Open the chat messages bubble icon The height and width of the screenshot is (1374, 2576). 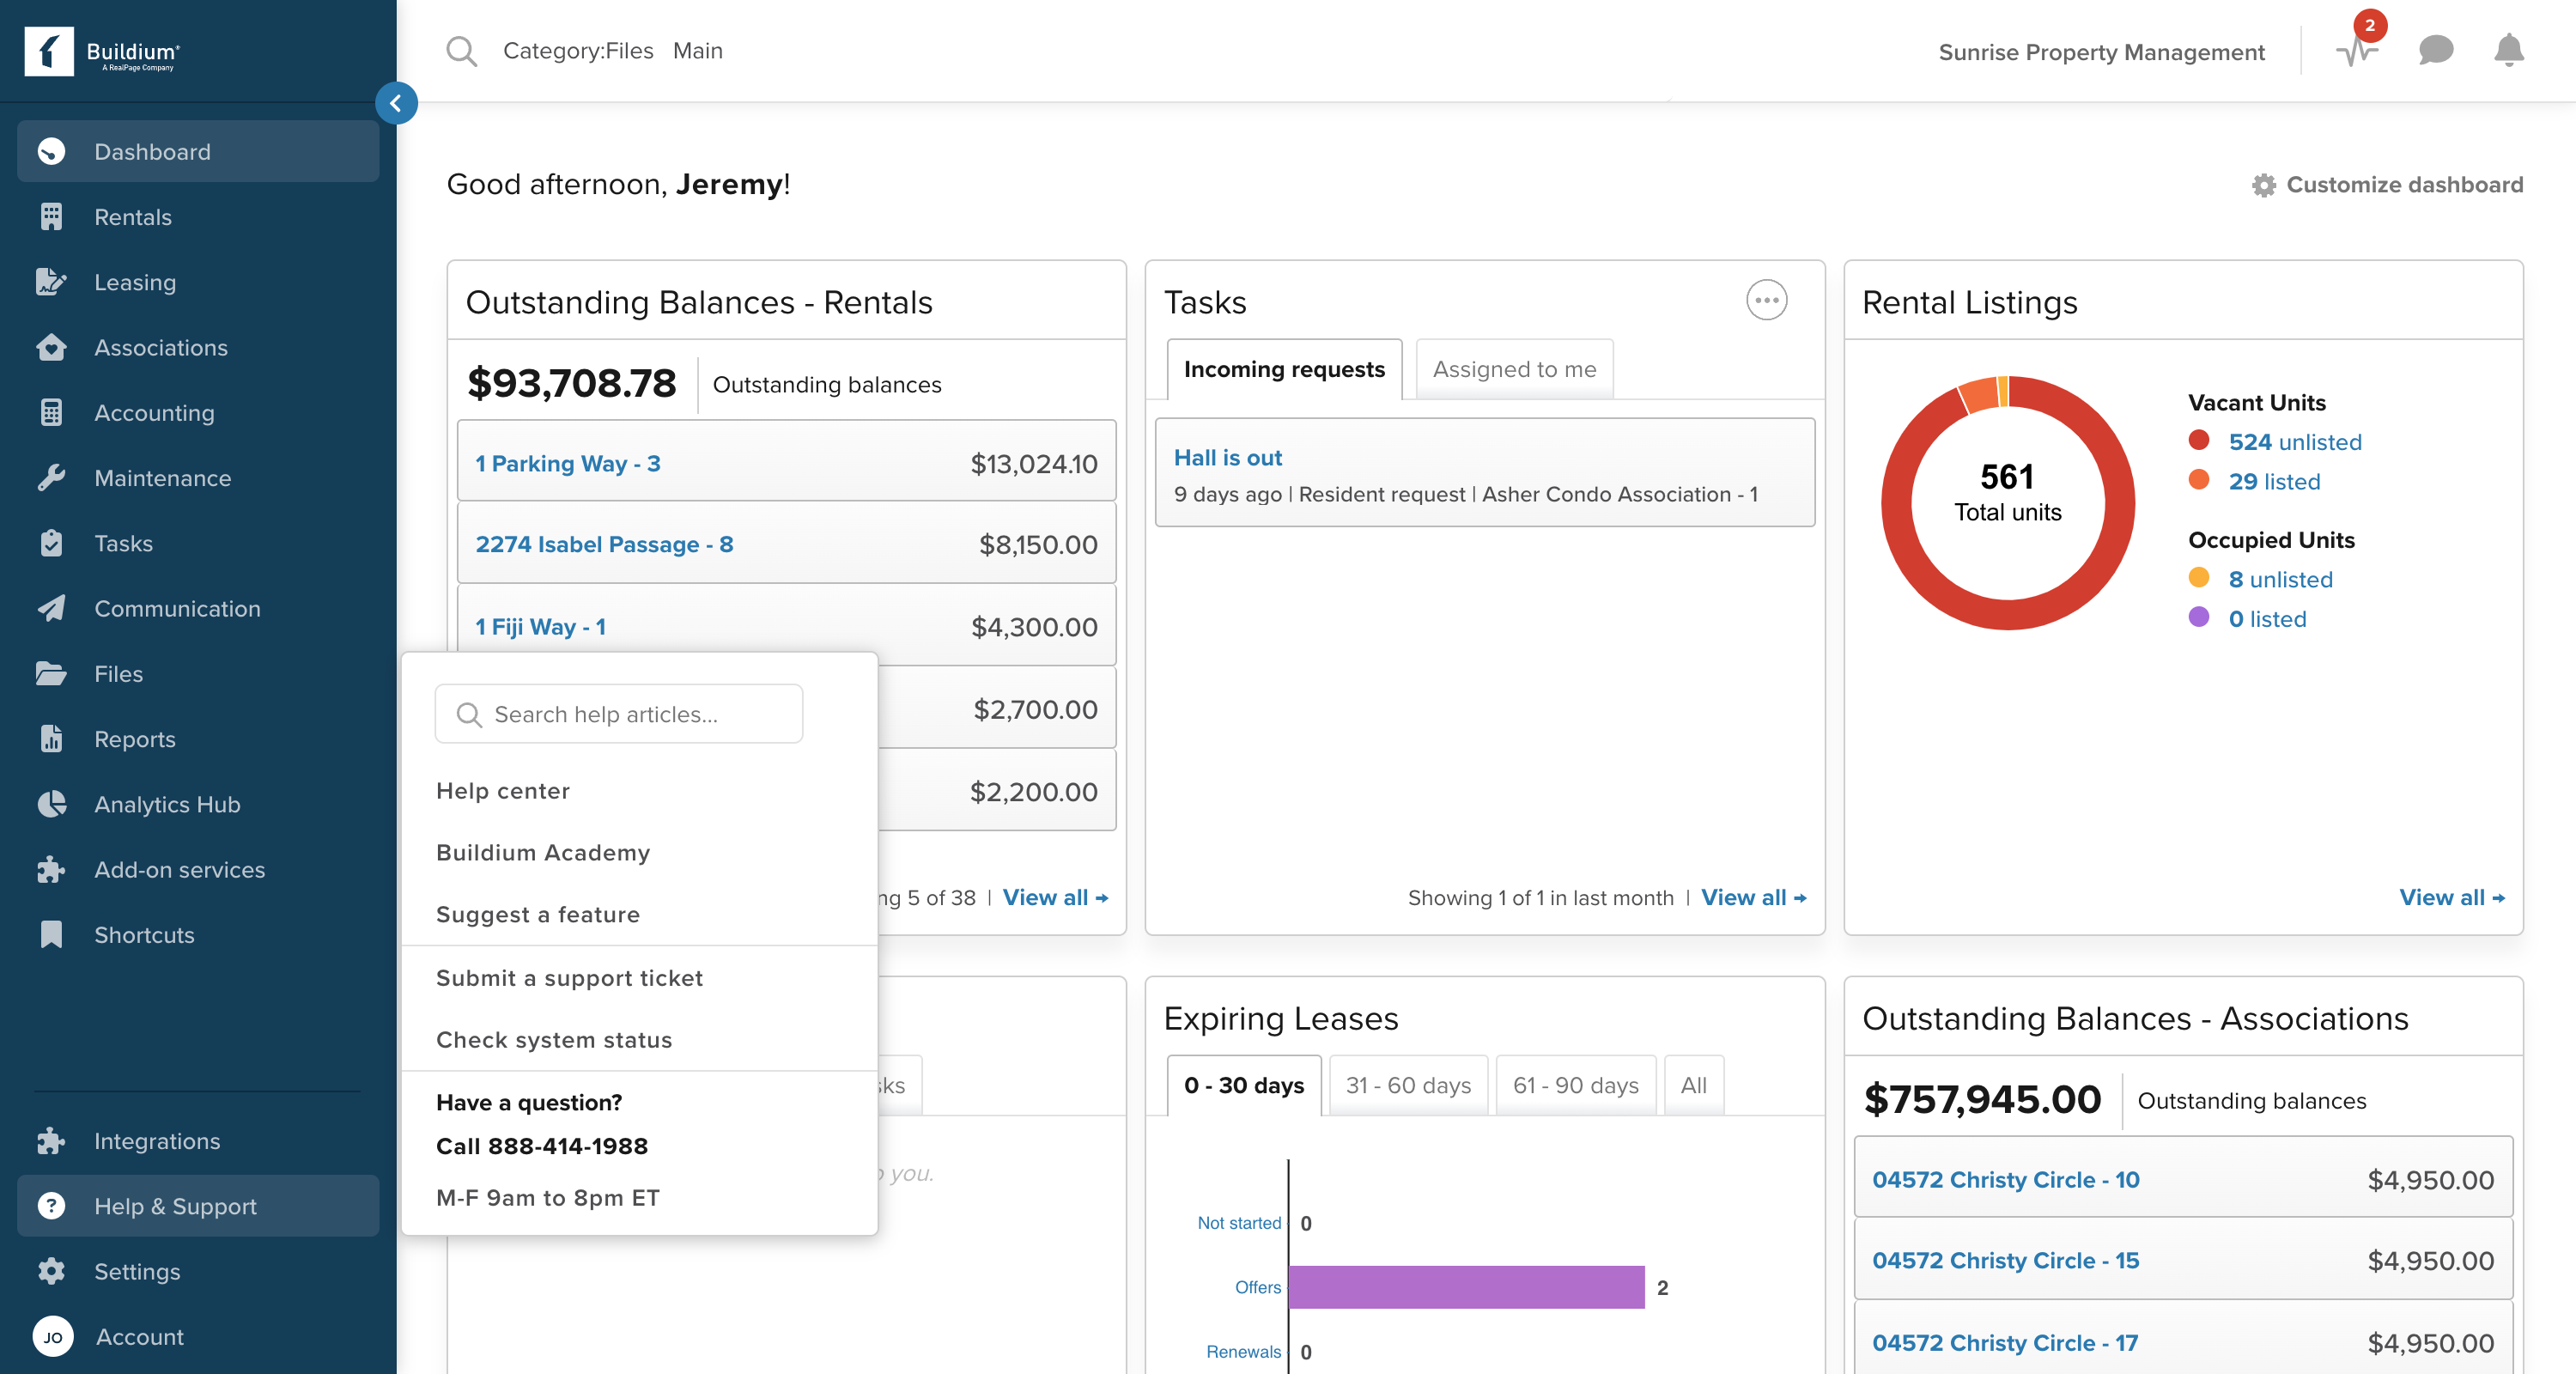pyautogui.click(x=2435, y=50)
